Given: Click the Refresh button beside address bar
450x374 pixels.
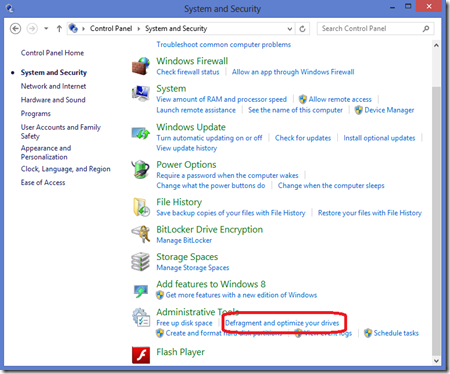Looking at the screenshot, I should [302, 29].
